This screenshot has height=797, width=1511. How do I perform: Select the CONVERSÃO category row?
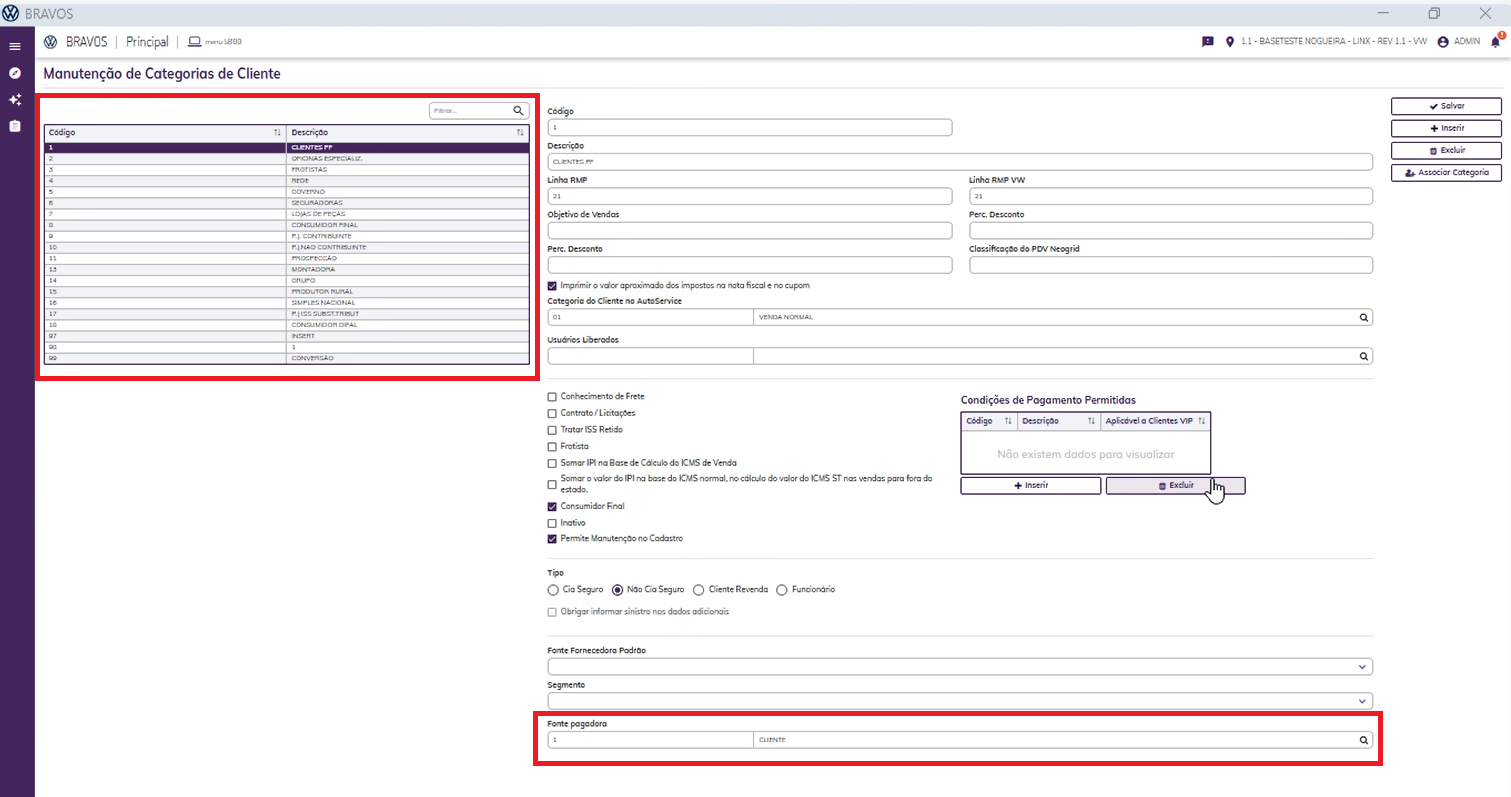286,358
